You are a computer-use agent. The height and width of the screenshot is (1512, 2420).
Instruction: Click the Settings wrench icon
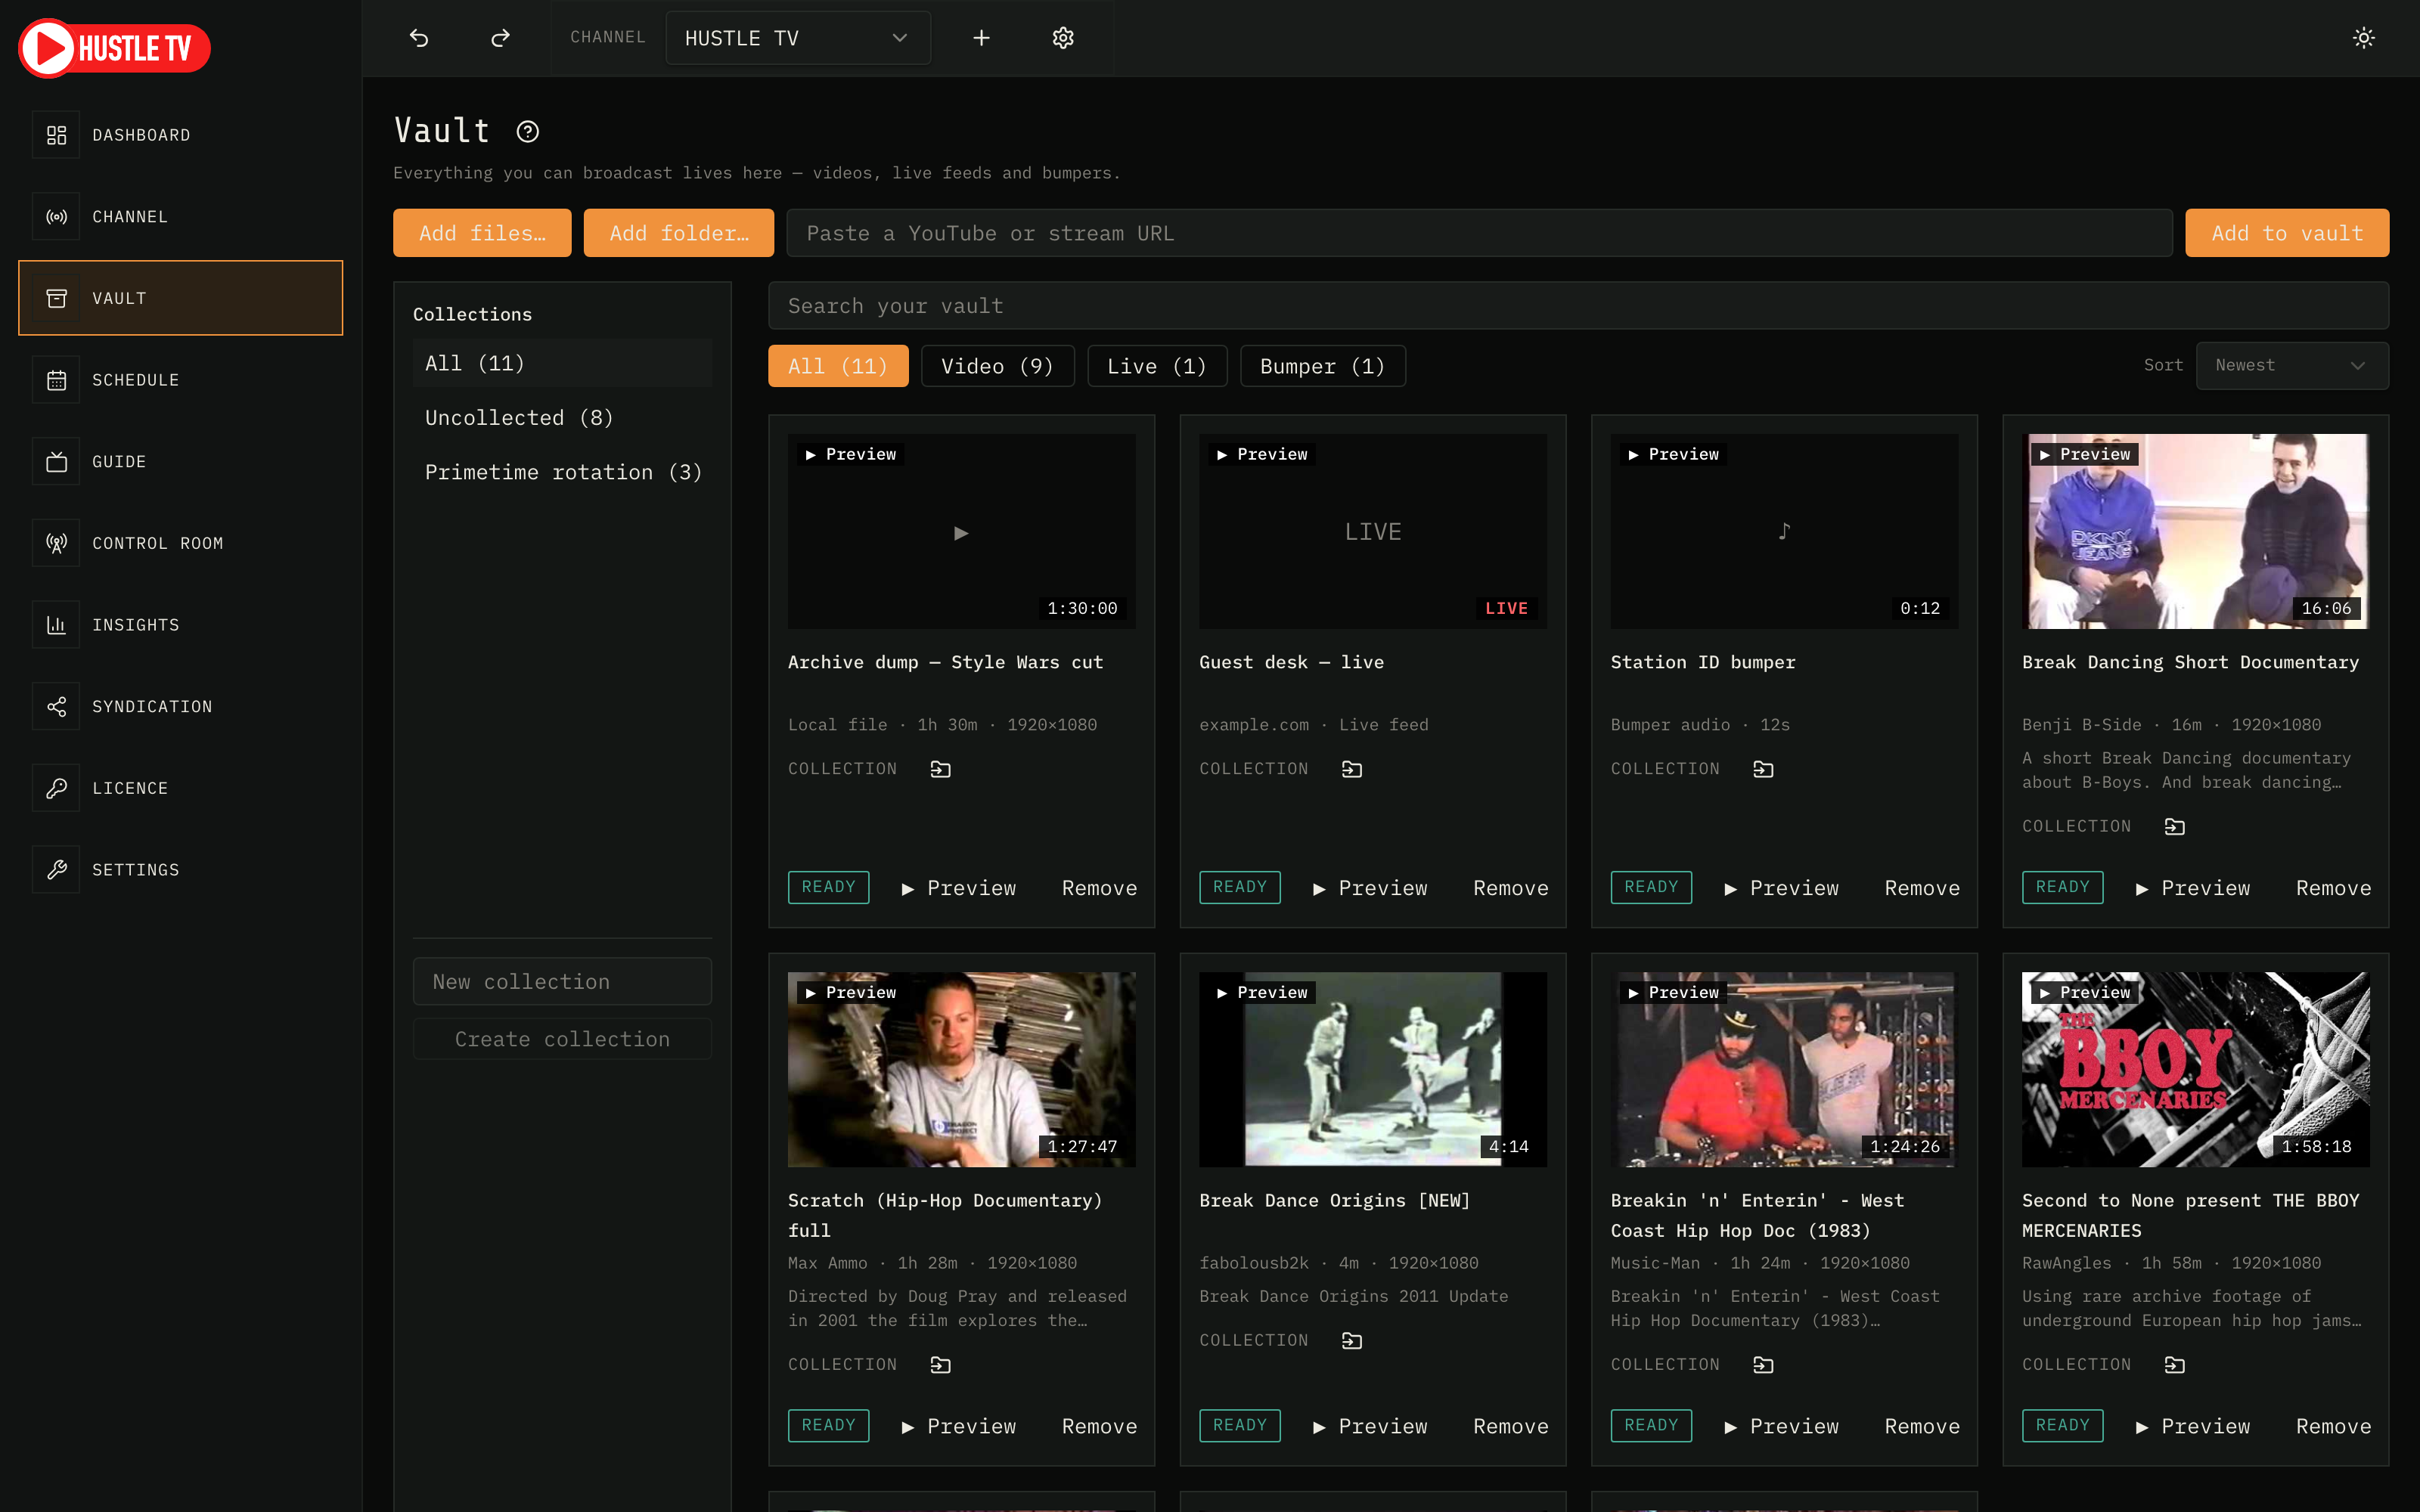[56, 870]
